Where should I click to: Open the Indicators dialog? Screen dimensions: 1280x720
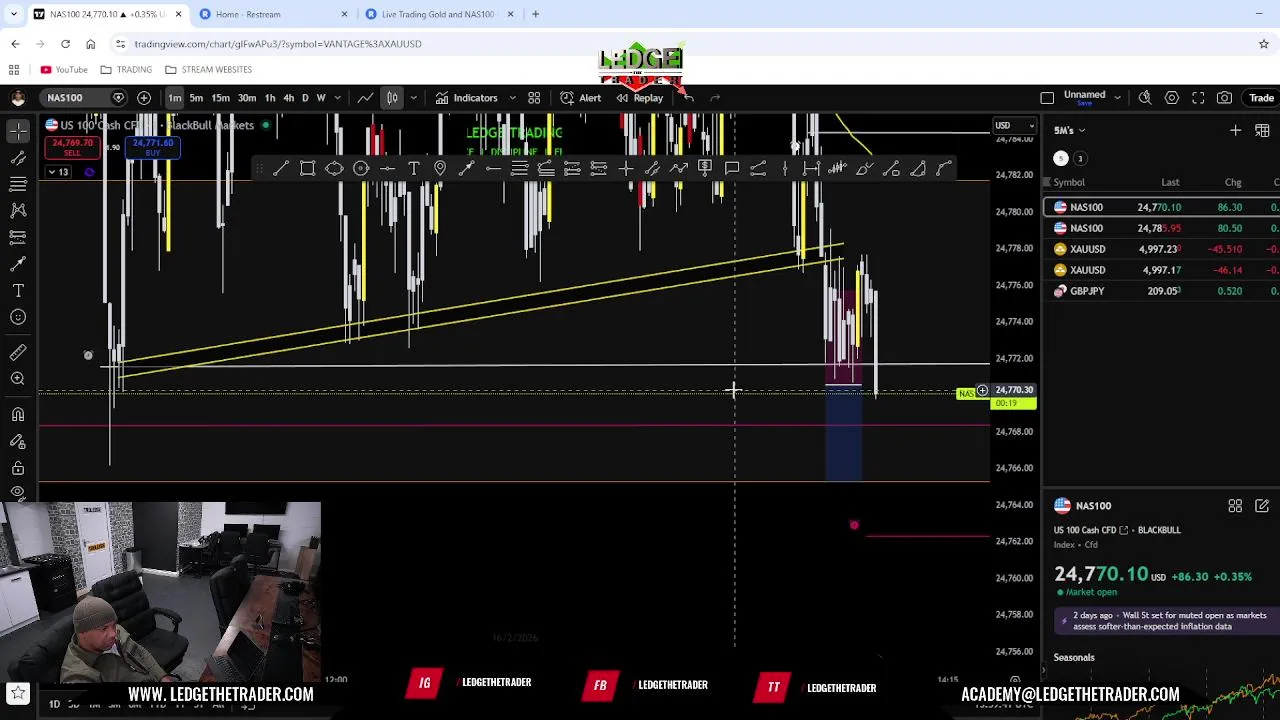(466, 98)
